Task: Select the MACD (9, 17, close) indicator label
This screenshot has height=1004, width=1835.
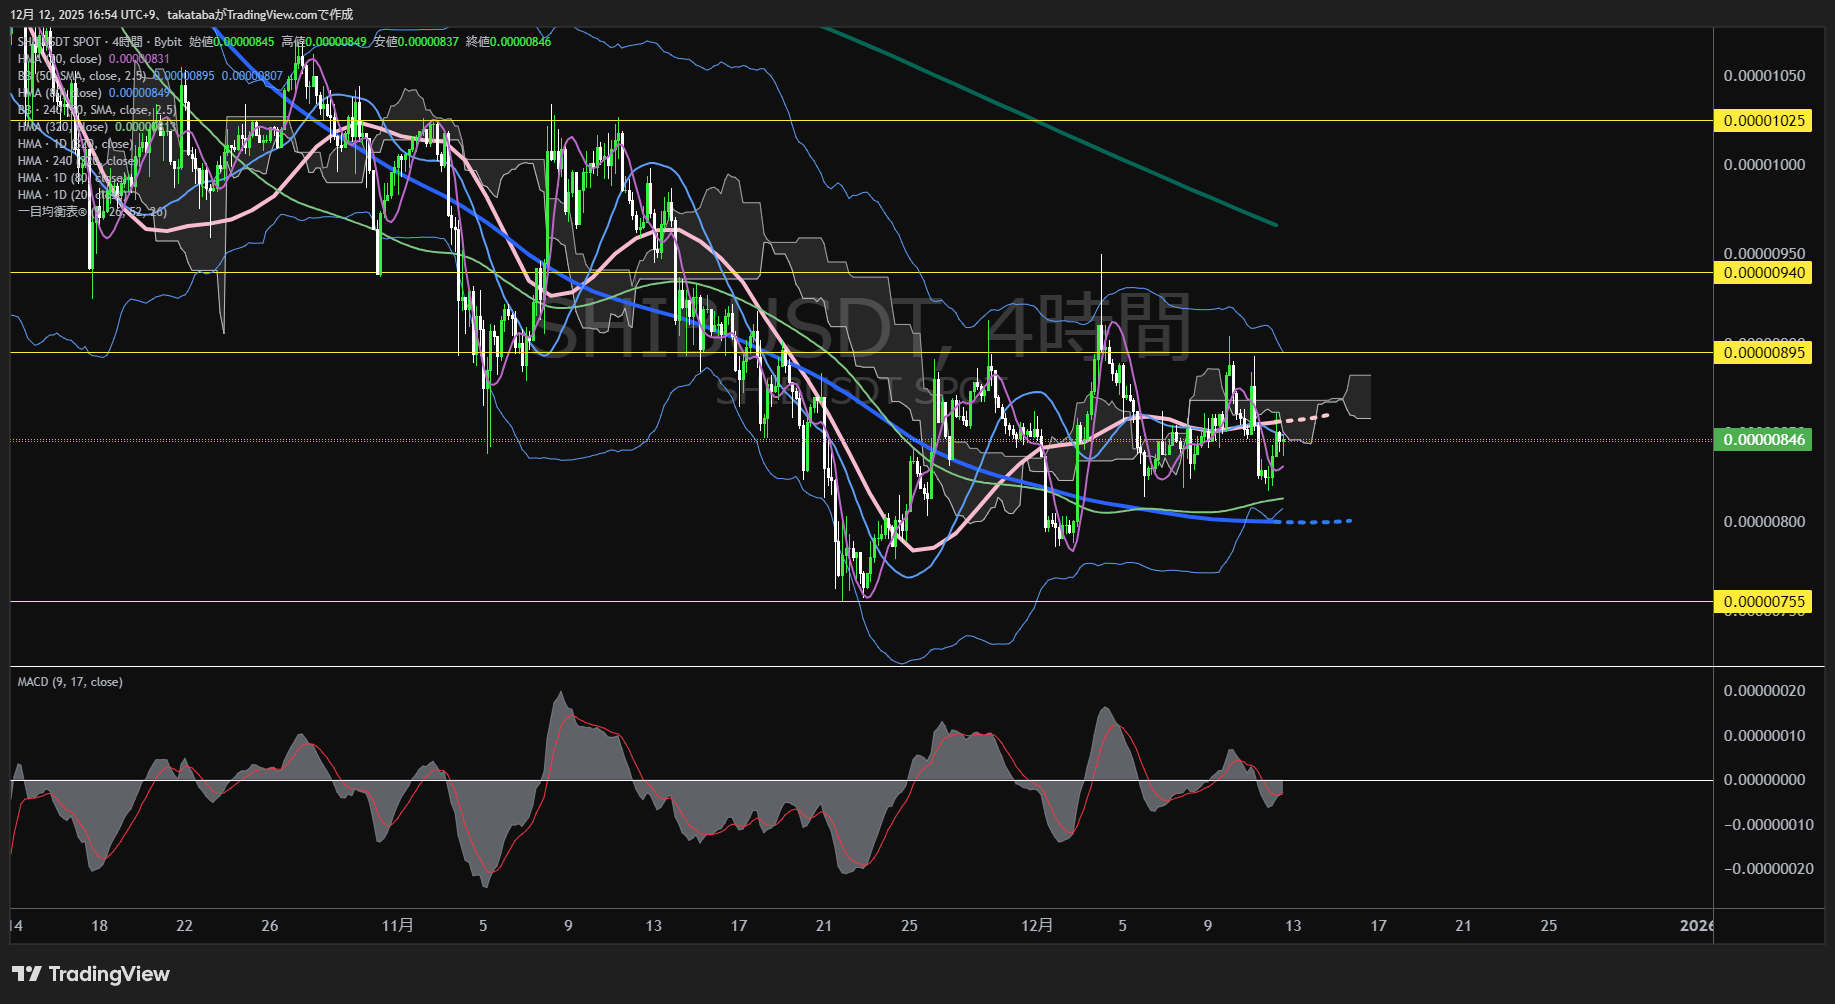Action: (70, 682)
